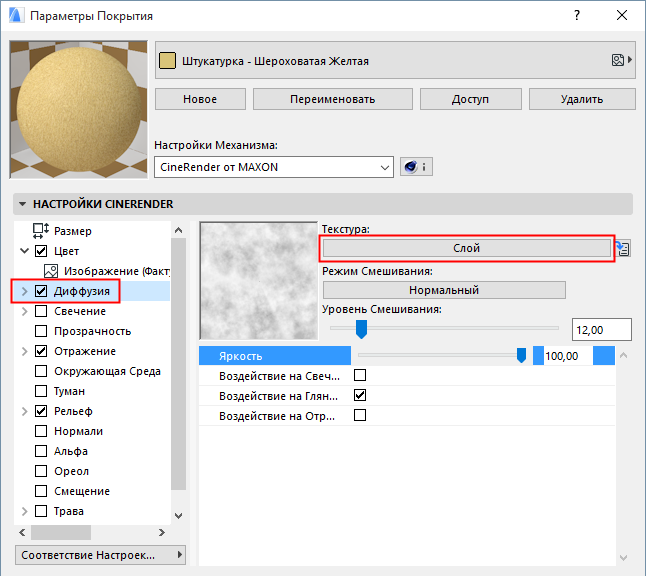Click the channel list scroll up arrow
Image resolution: width=646 pixels, height=576 pixels.
178,230
